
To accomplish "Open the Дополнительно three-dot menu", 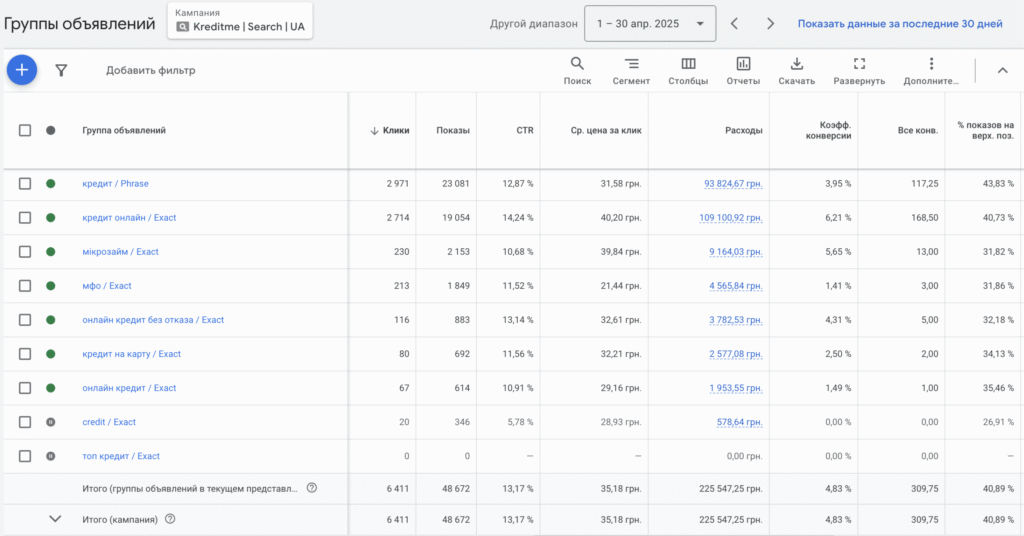I will coord(931,70).
